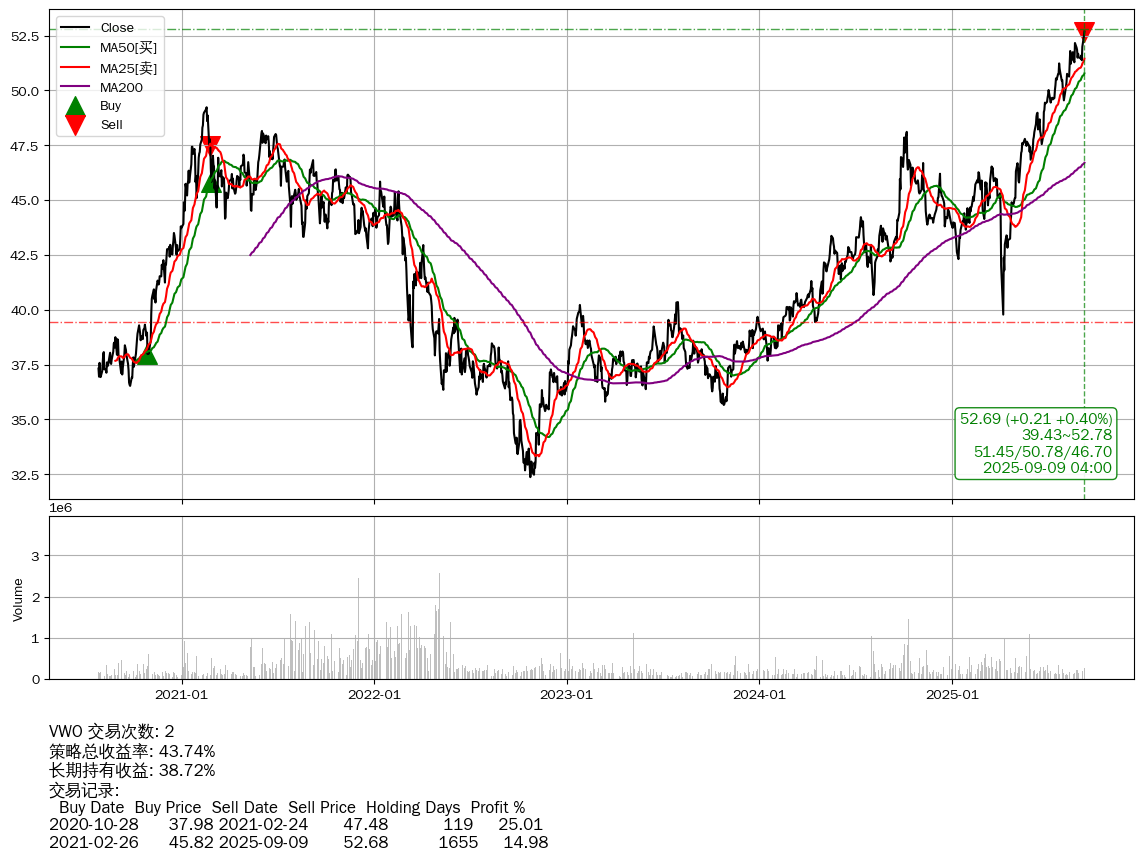The image size is (1143, 860).
Task: Click the red Sell triangle in the legend
Action: tap(75, 125)
